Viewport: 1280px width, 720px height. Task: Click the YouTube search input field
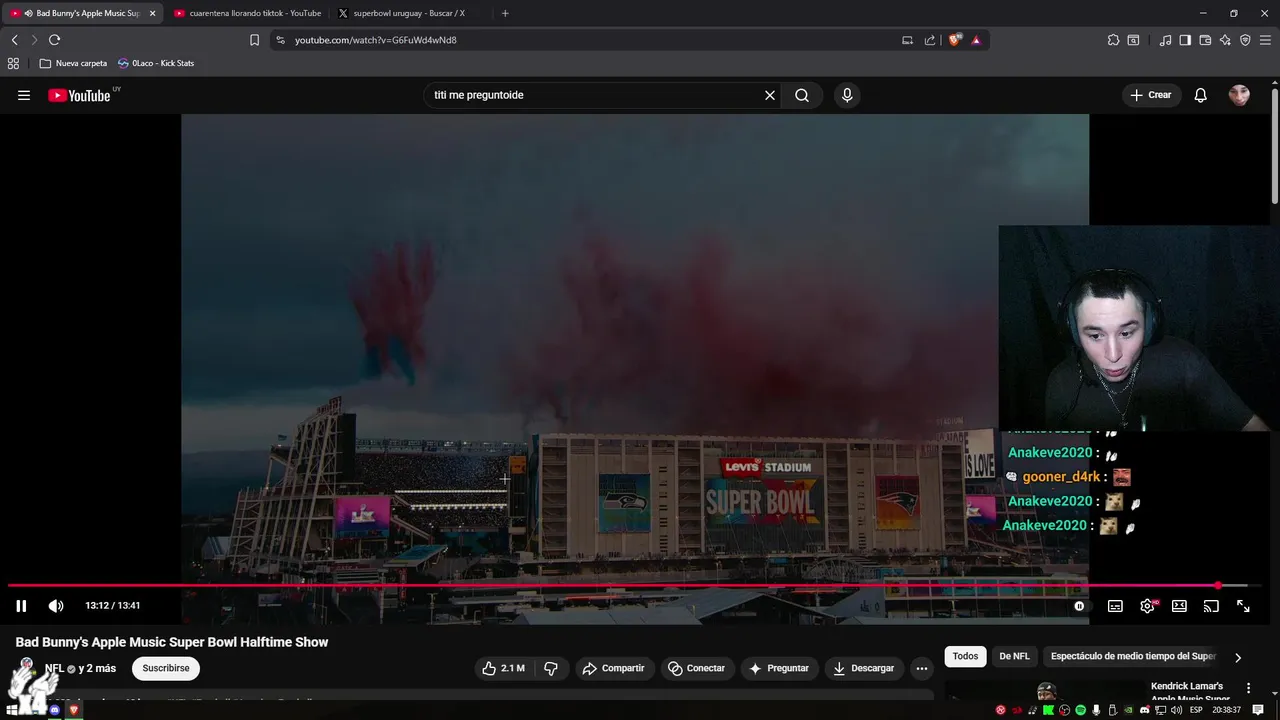[590, 95]
